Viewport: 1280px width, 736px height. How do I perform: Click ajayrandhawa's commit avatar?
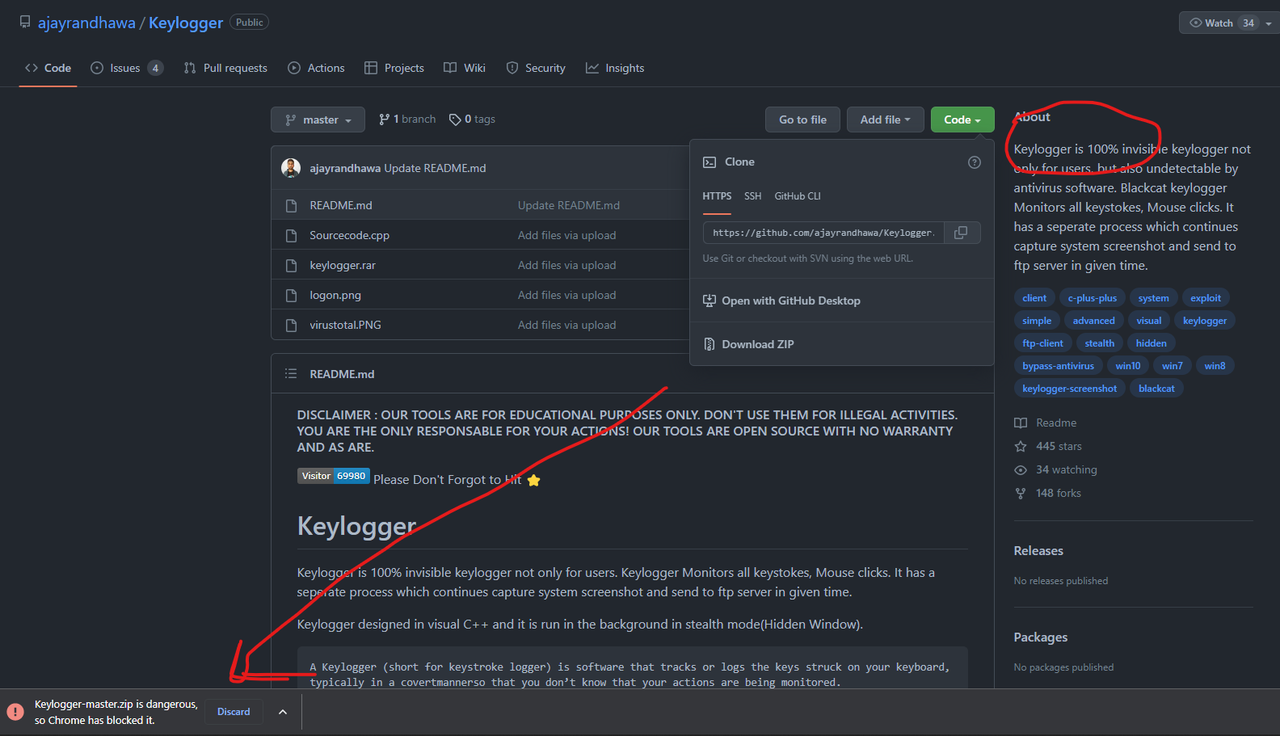pos(291,168)
